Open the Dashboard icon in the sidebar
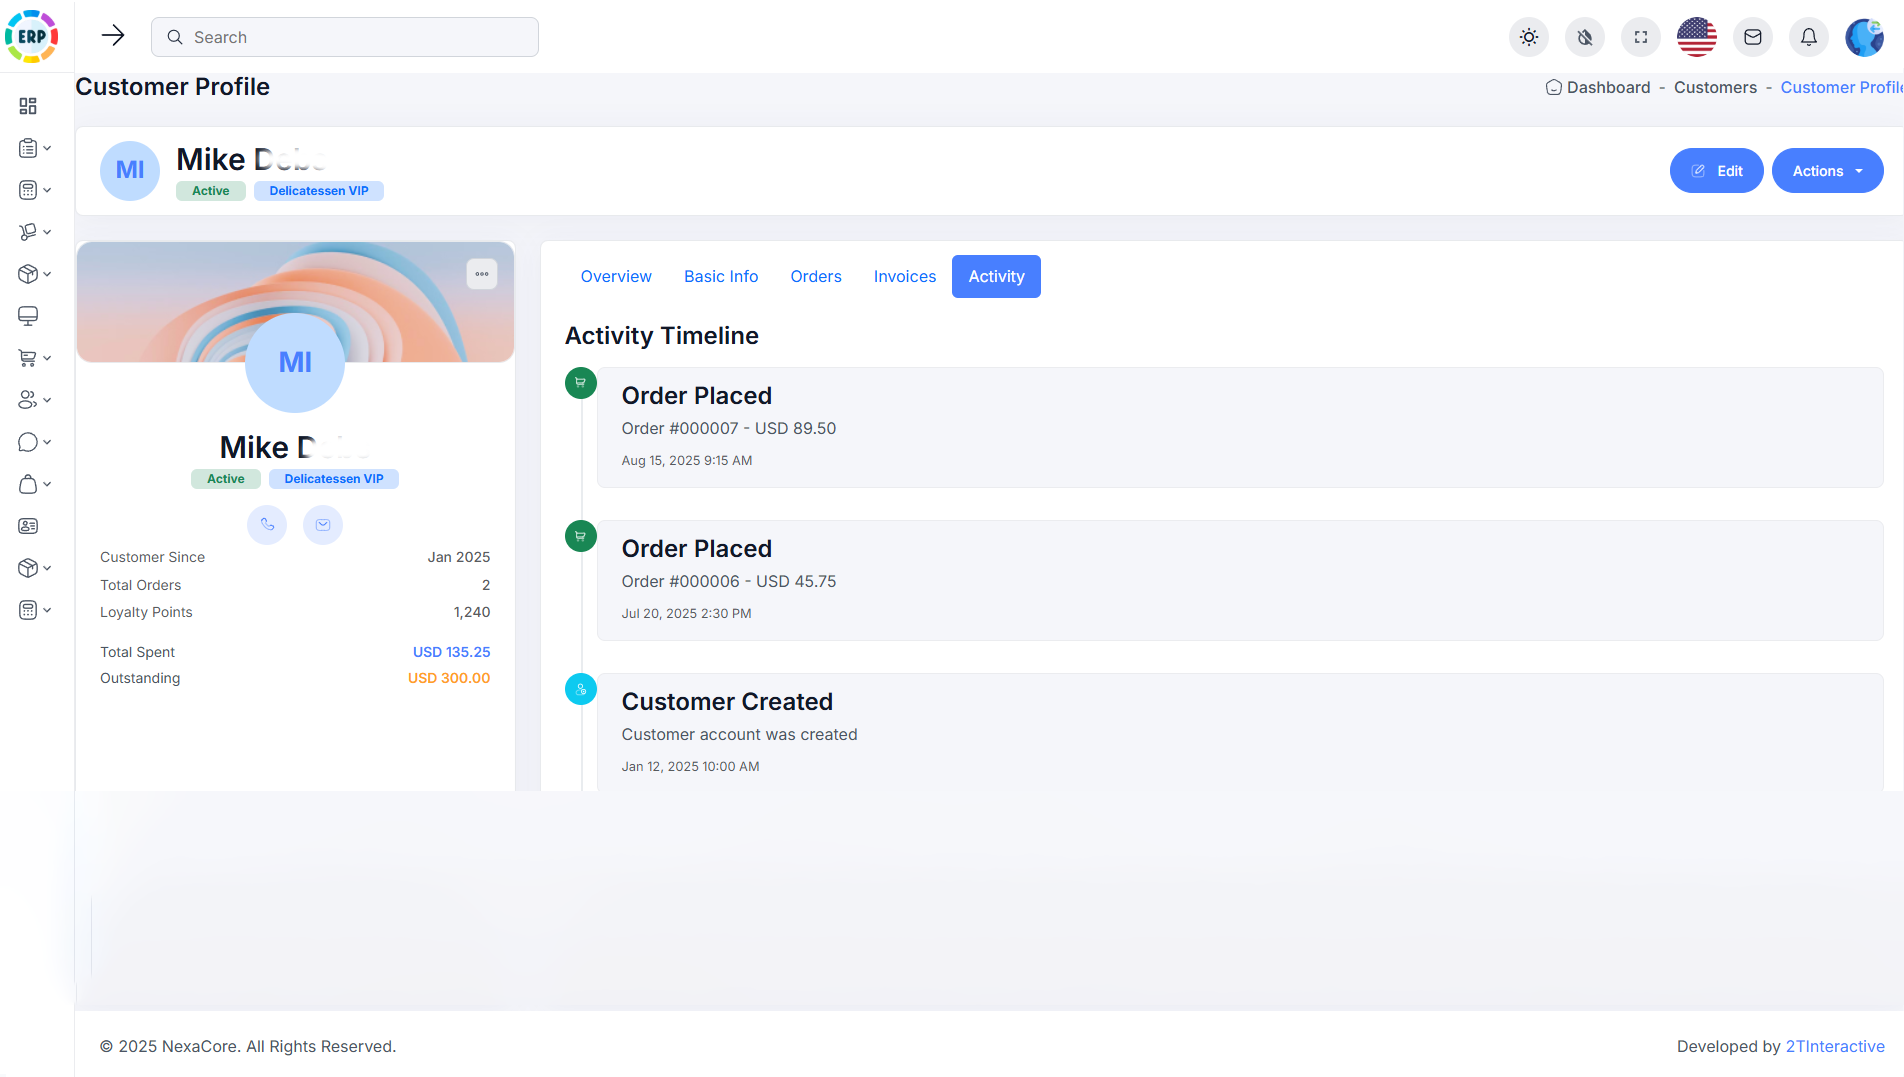The image size is (1904, 1077). point(27,106)
